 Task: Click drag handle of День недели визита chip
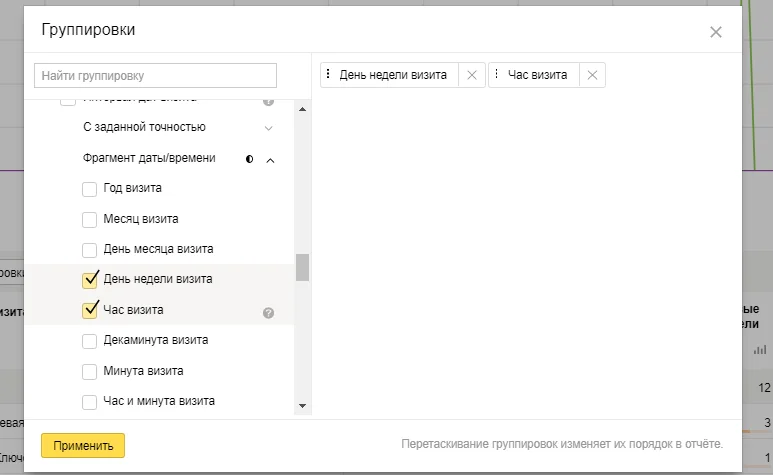(329, 75)
